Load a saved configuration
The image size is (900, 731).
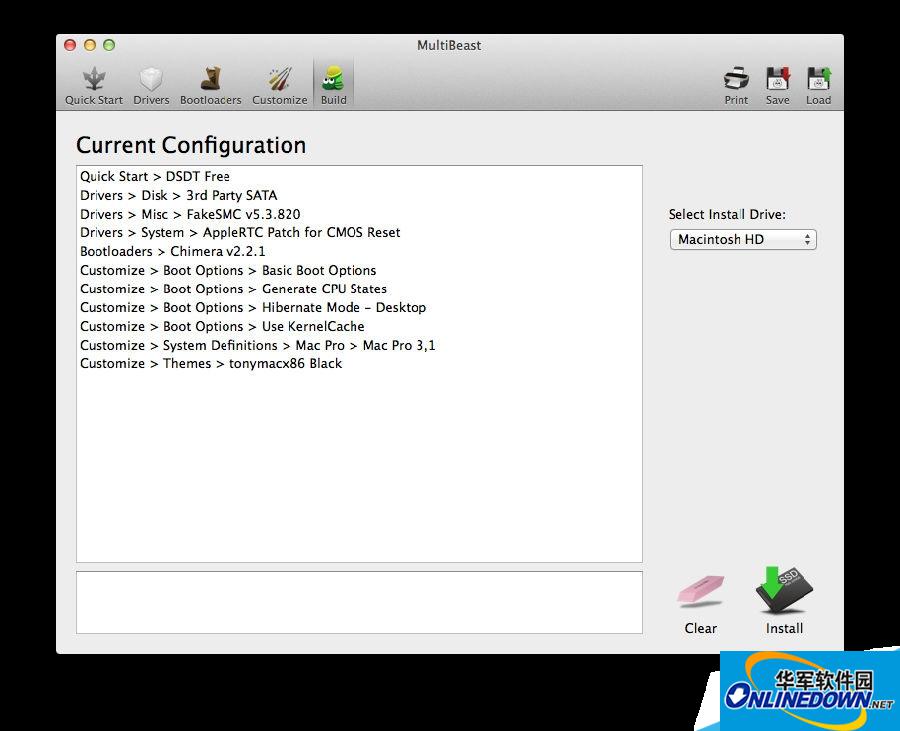click(x=818, y=86)
